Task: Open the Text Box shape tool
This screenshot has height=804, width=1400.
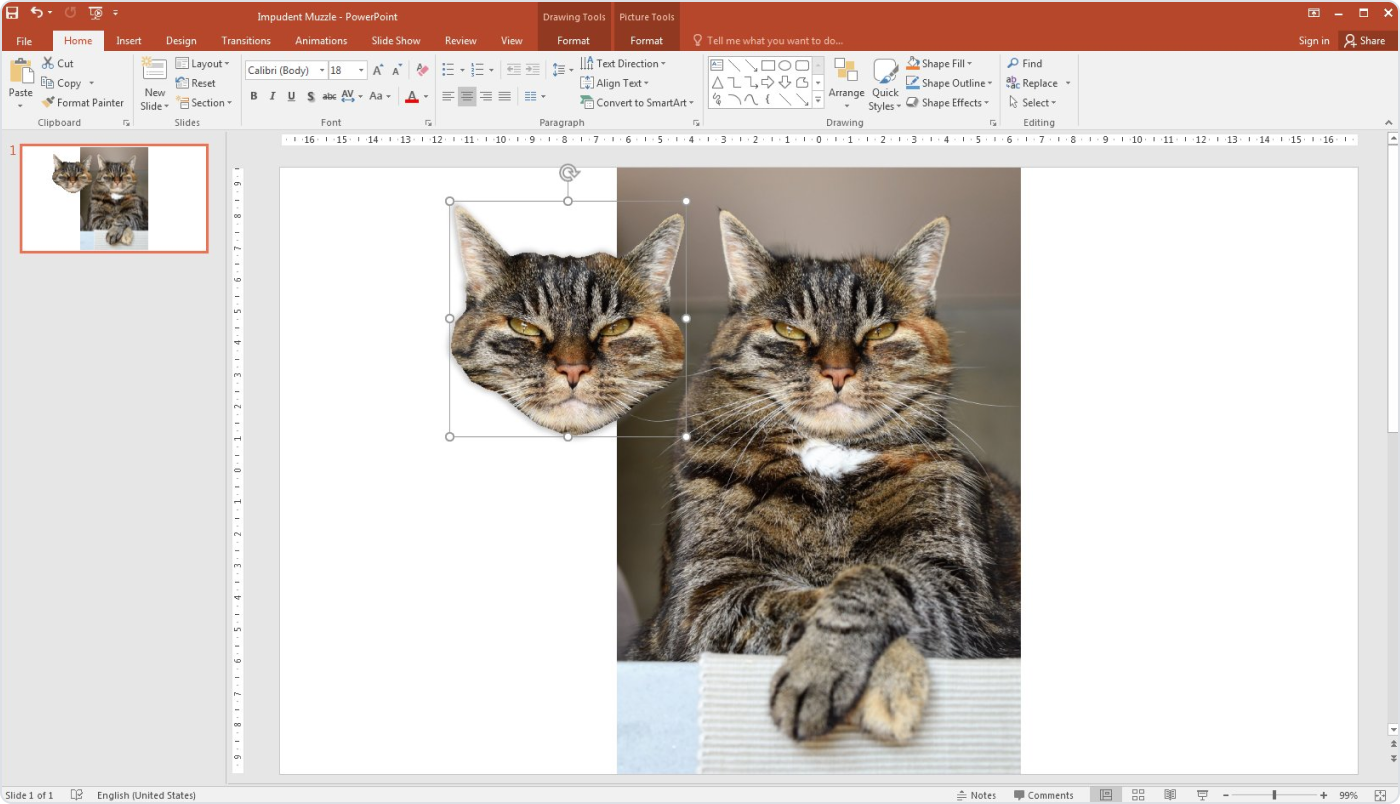Action: click(716, 63)
